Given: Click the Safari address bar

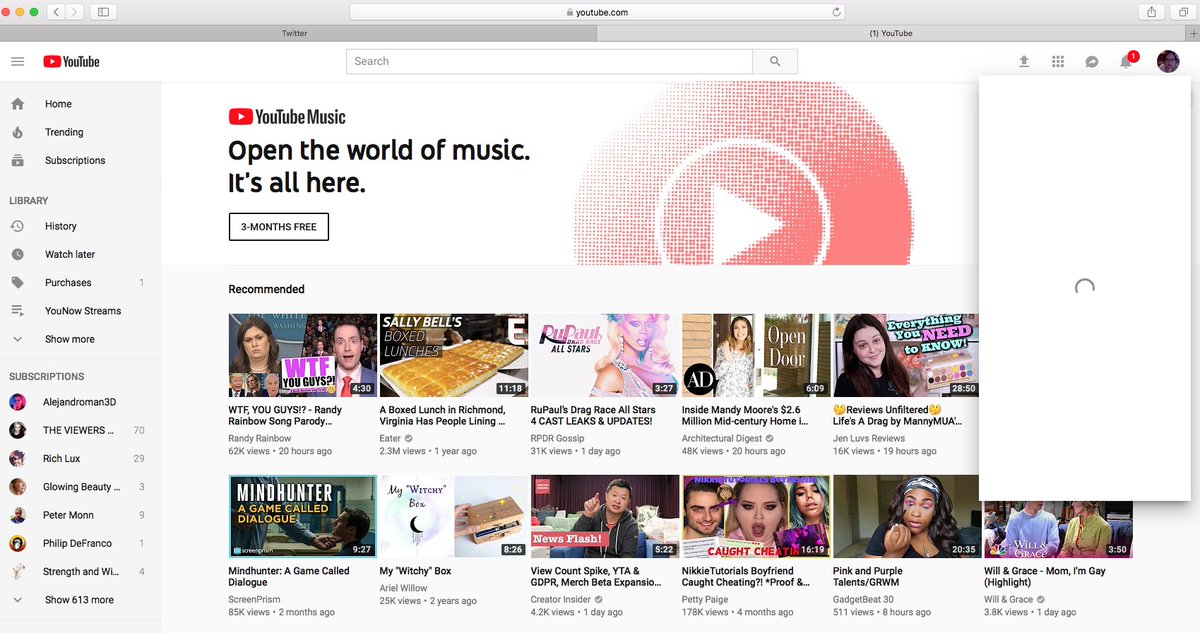Looking at the screenshot, I should pos(597,12).
